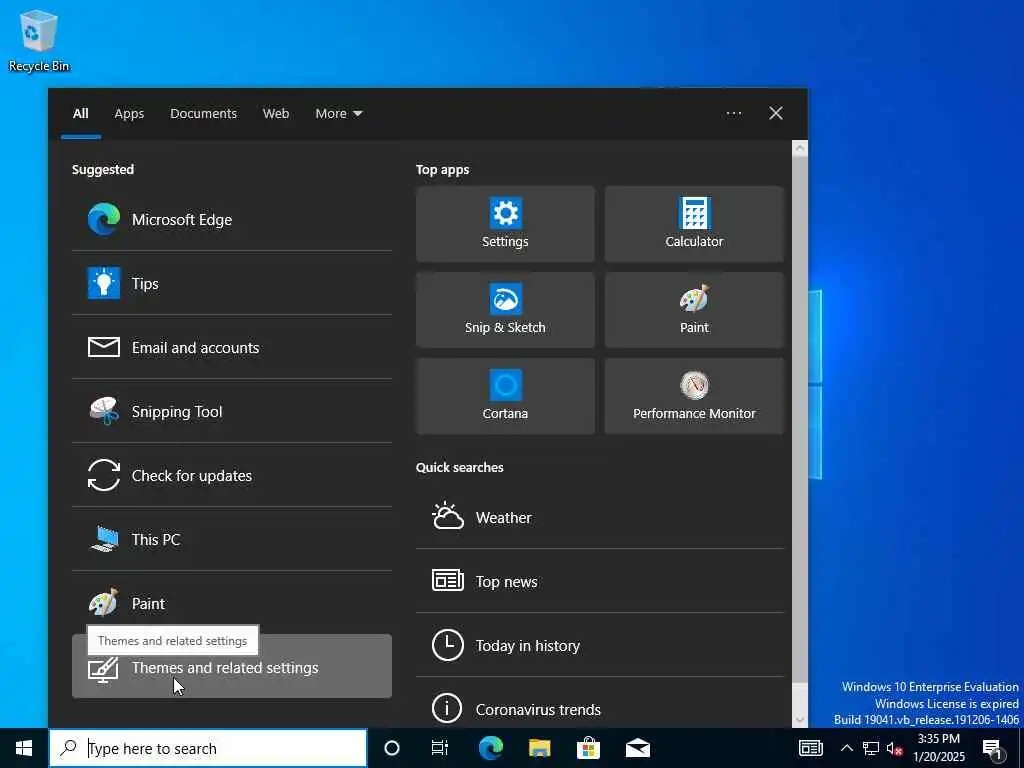This screenshot has width=1024, height=768.
Task: Click the Windows Start button
Action: (x=24, y=748)
